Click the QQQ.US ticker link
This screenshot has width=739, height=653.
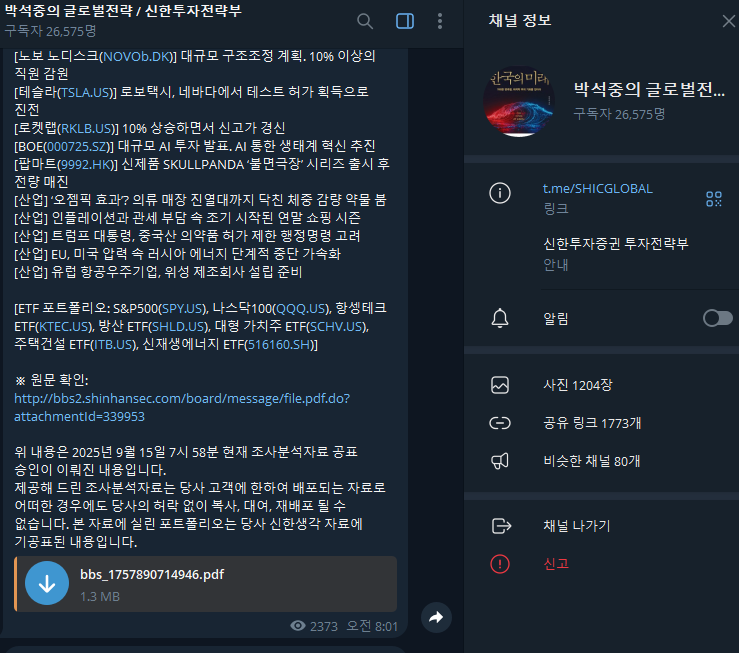pos(301,309)
